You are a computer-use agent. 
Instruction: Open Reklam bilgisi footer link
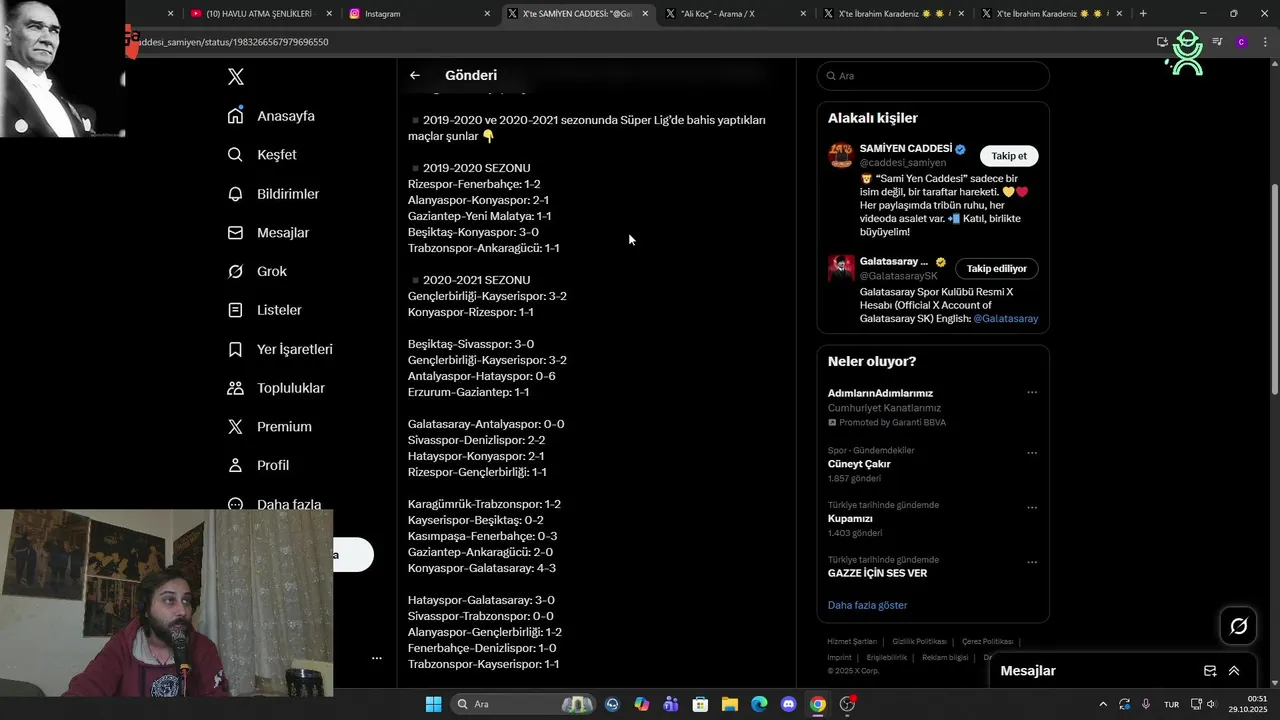(945, 658)
